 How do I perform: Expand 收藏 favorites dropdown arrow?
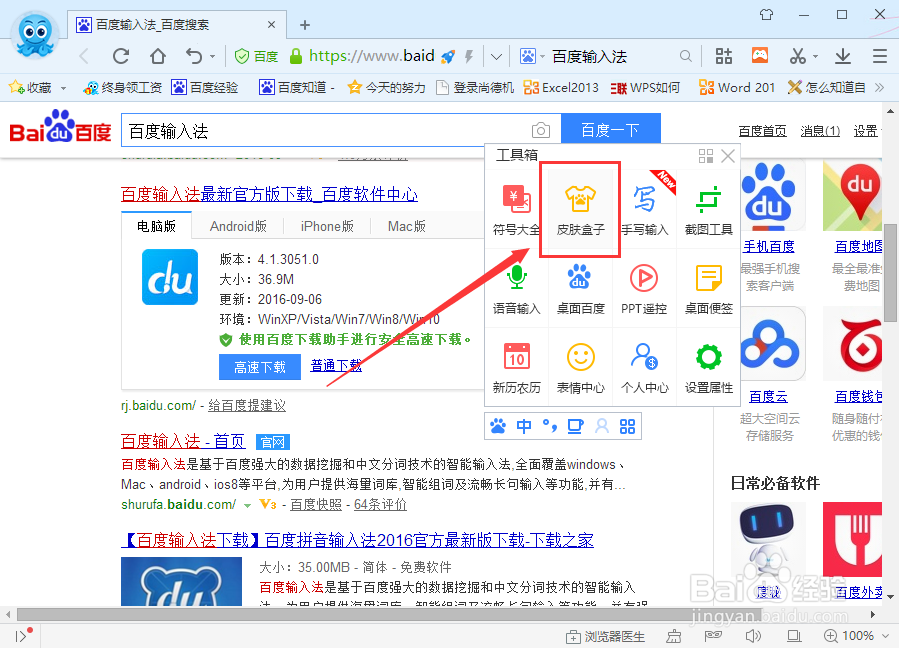pyautogui.click(x=63, y=88)
